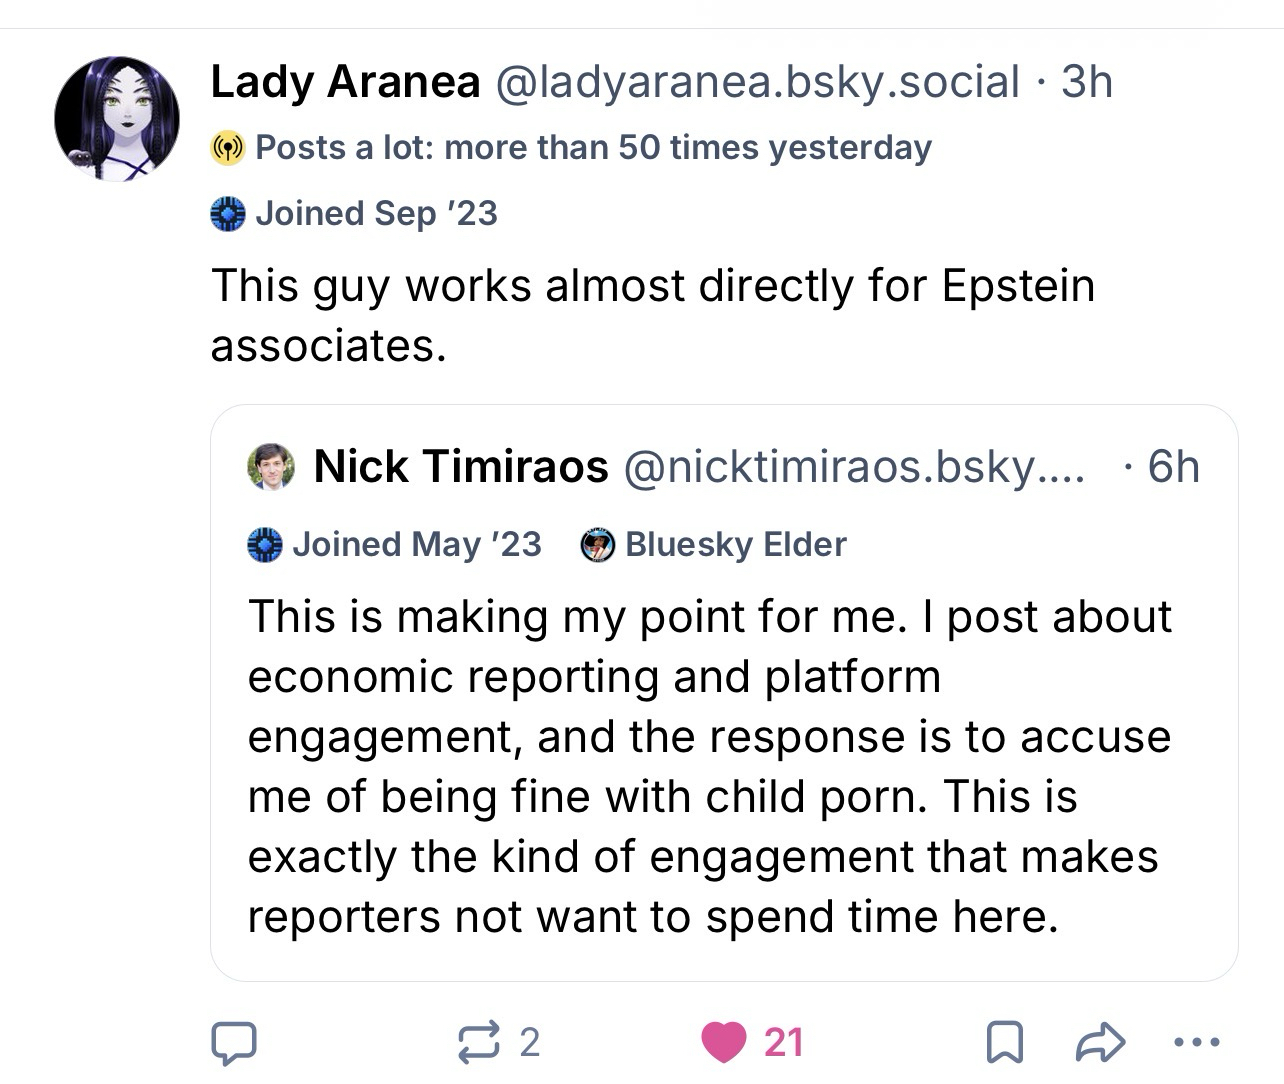Screen dimensions: 1284x1084
Task: Click the Nick Timiraos name in quoted post
Action: [x=461, y=467]
